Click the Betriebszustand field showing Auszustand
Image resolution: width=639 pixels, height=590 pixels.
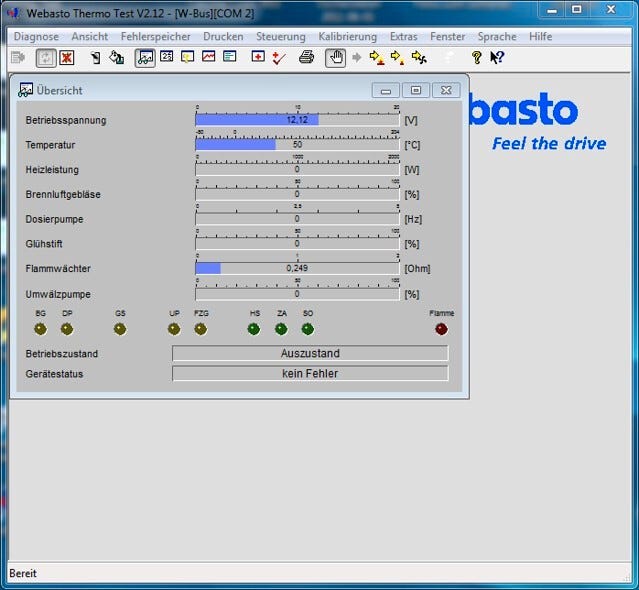click(x=310, y=353)
